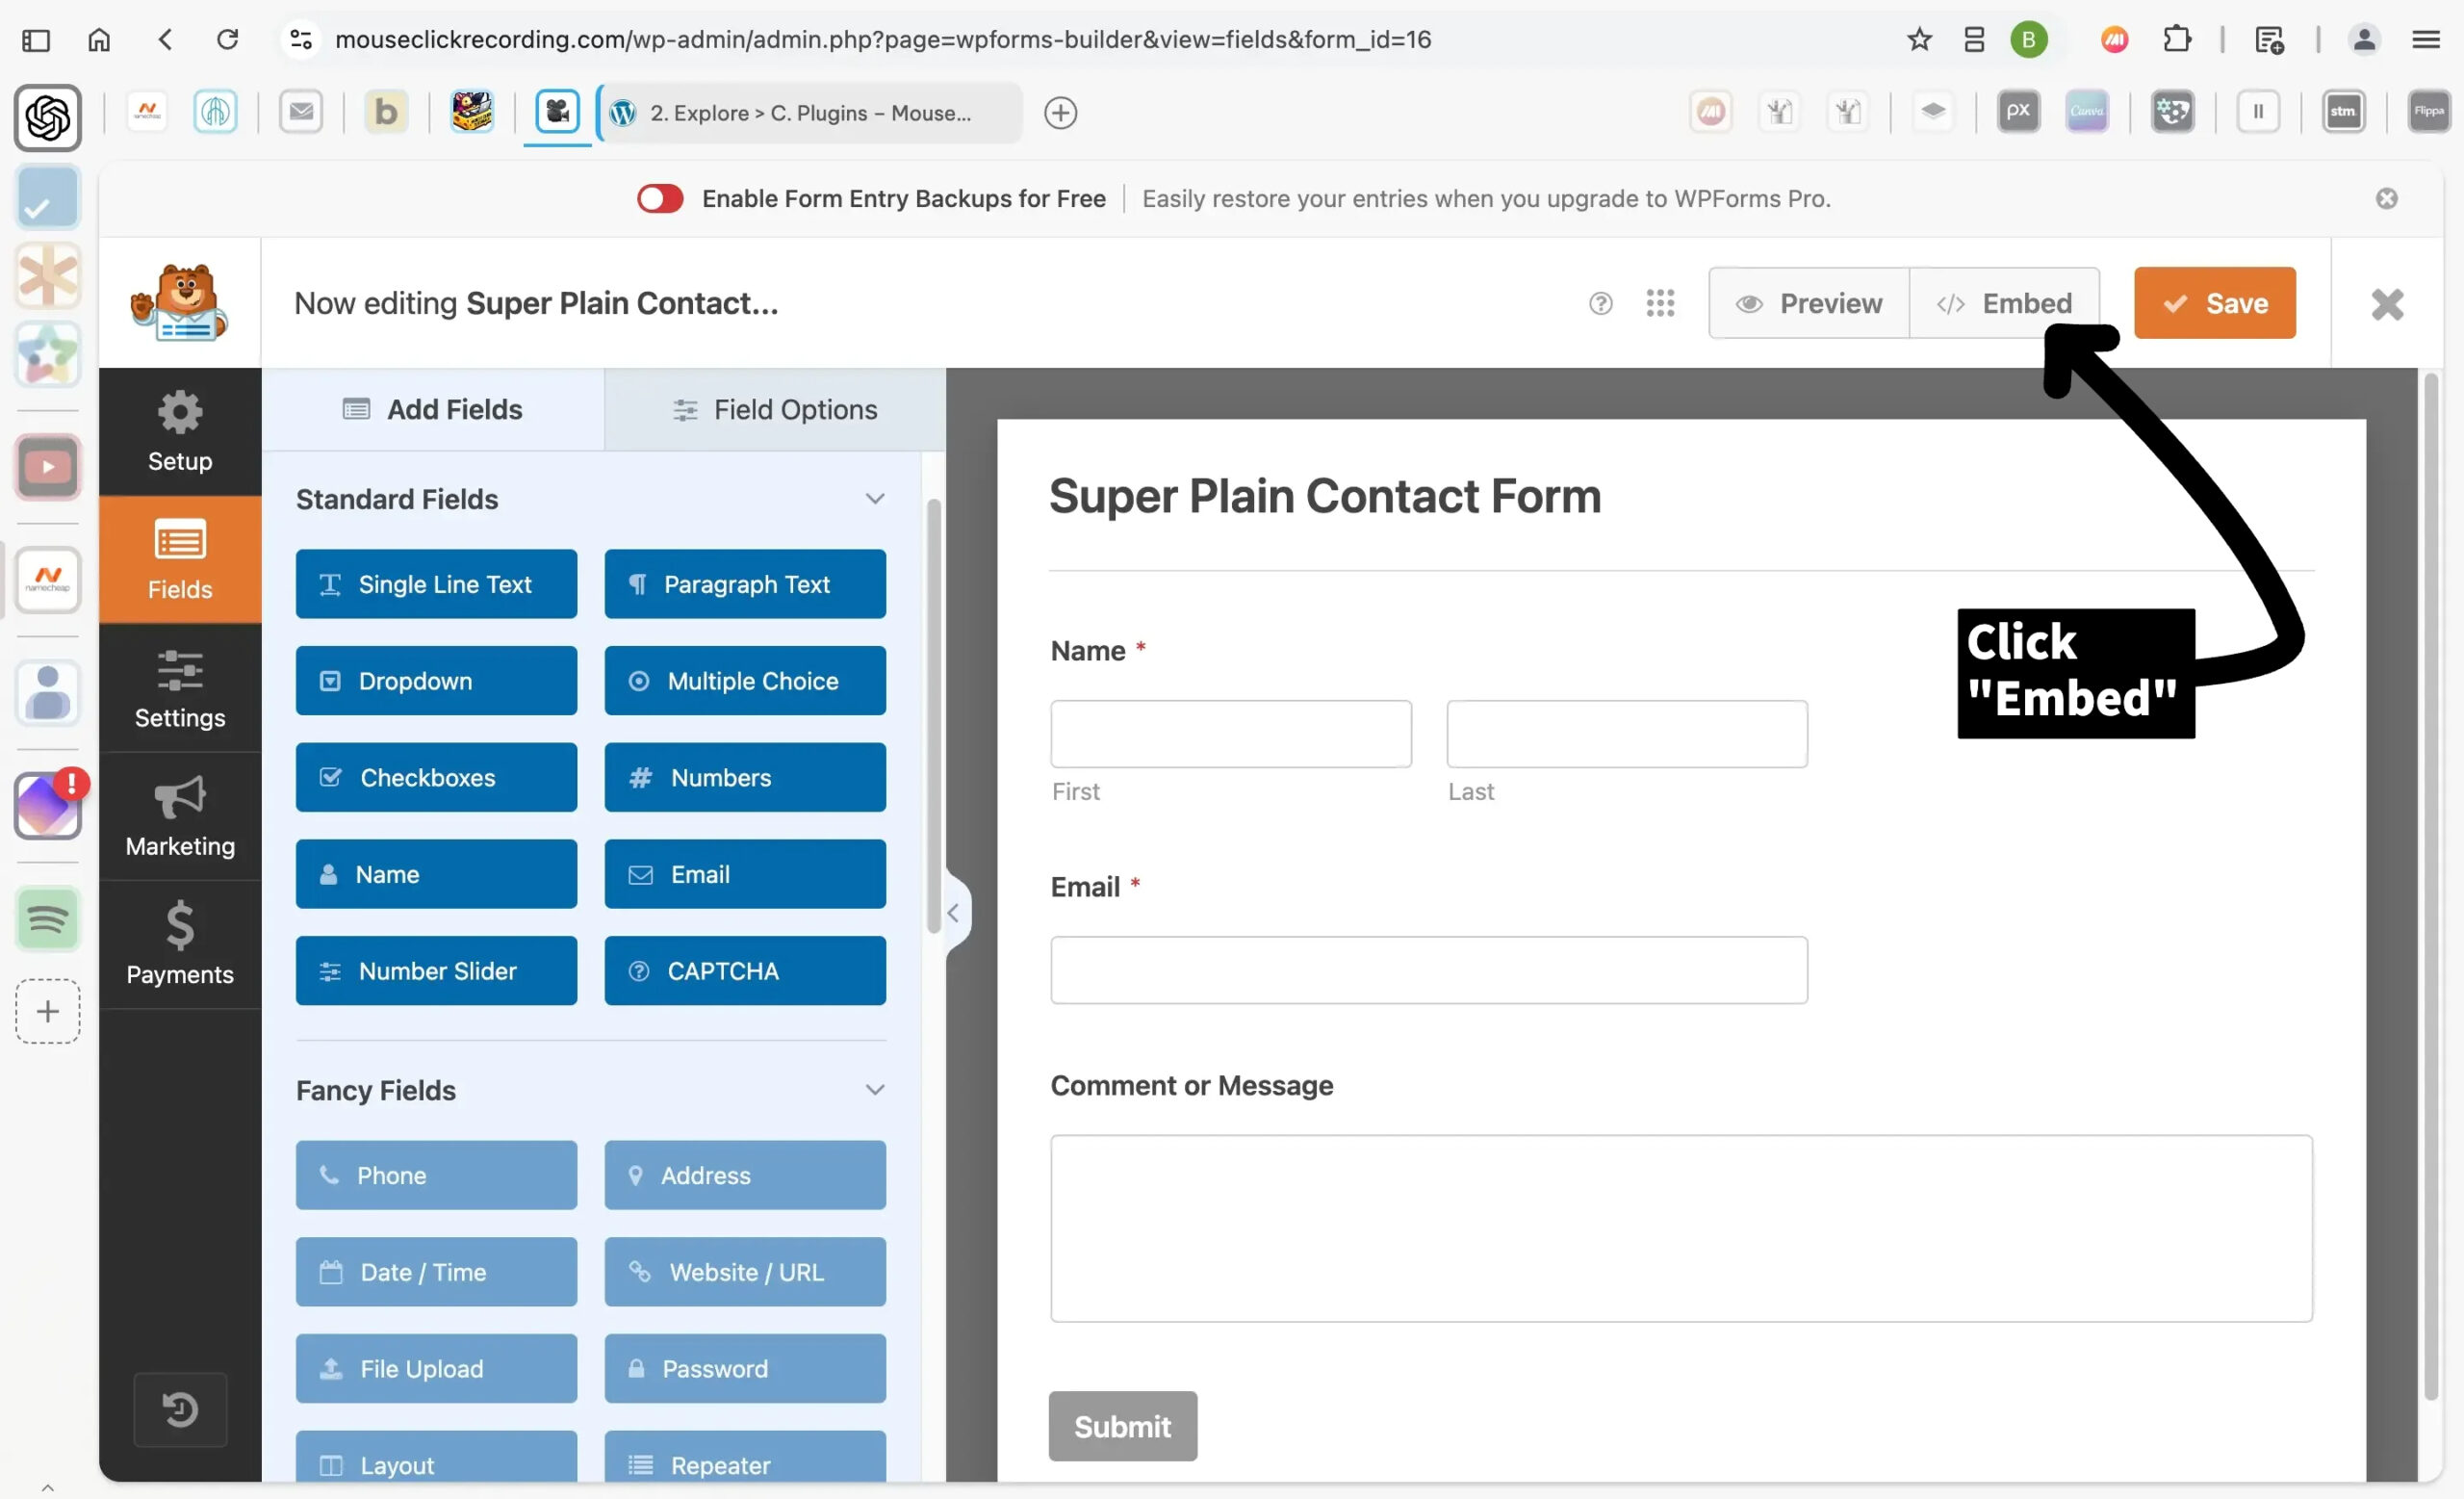Click the help question mark icon
The height and width of the screenshot is (1499, 2464).
click(x=1600, y=303)
